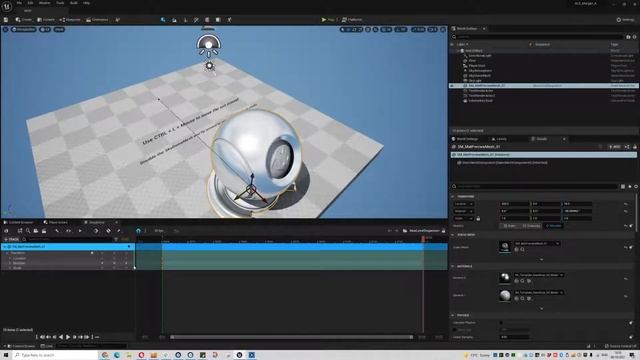Open the Details property matrix grid icon
This screenshot has height=360, width=640.
(x=623, y=187)
